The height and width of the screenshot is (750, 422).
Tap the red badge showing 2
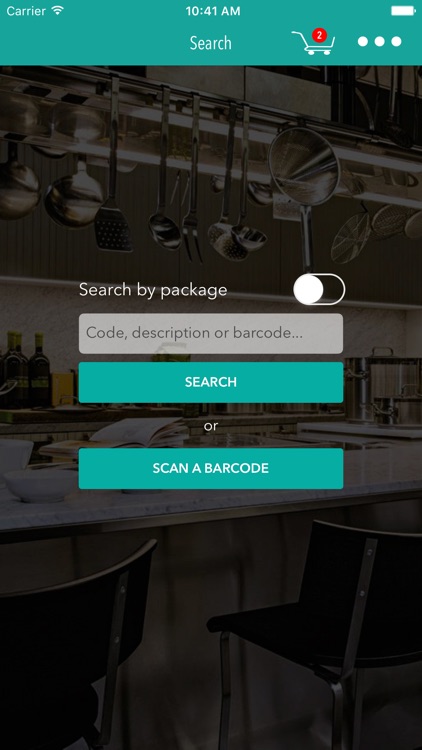tap(319, 35)
